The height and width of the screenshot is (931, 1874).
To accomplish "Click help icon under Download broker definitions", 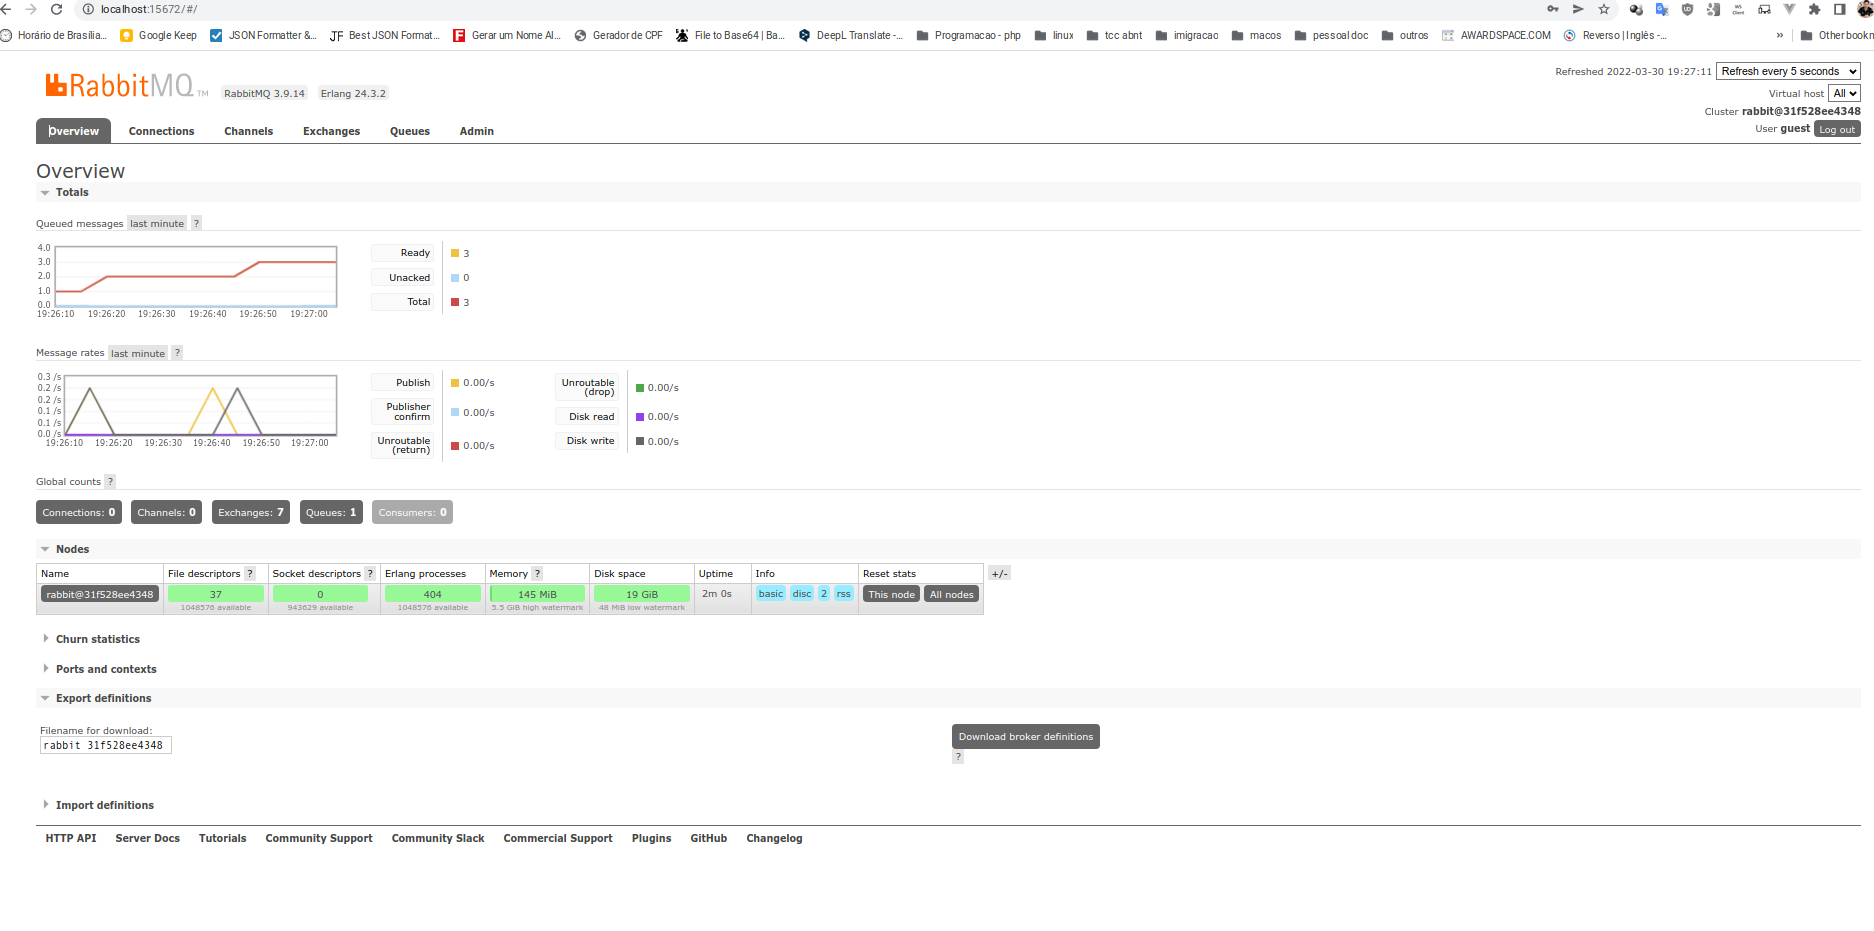I will [958, 757].
